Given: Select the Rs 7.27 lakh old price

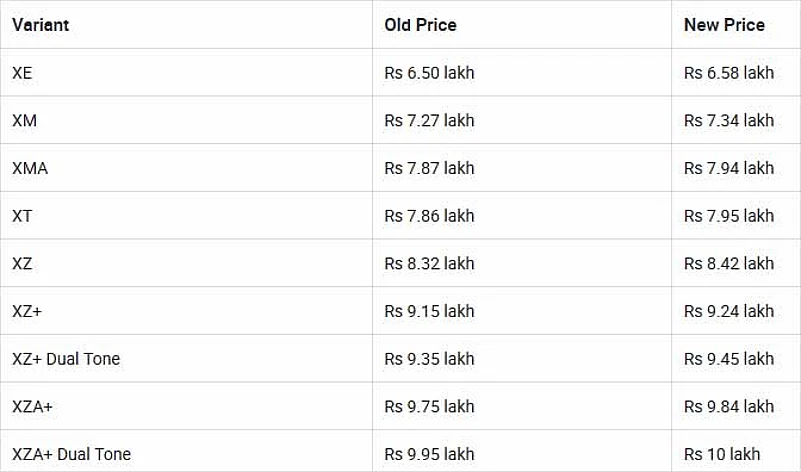Looking at the screenshot, I should tap(429, 121).
